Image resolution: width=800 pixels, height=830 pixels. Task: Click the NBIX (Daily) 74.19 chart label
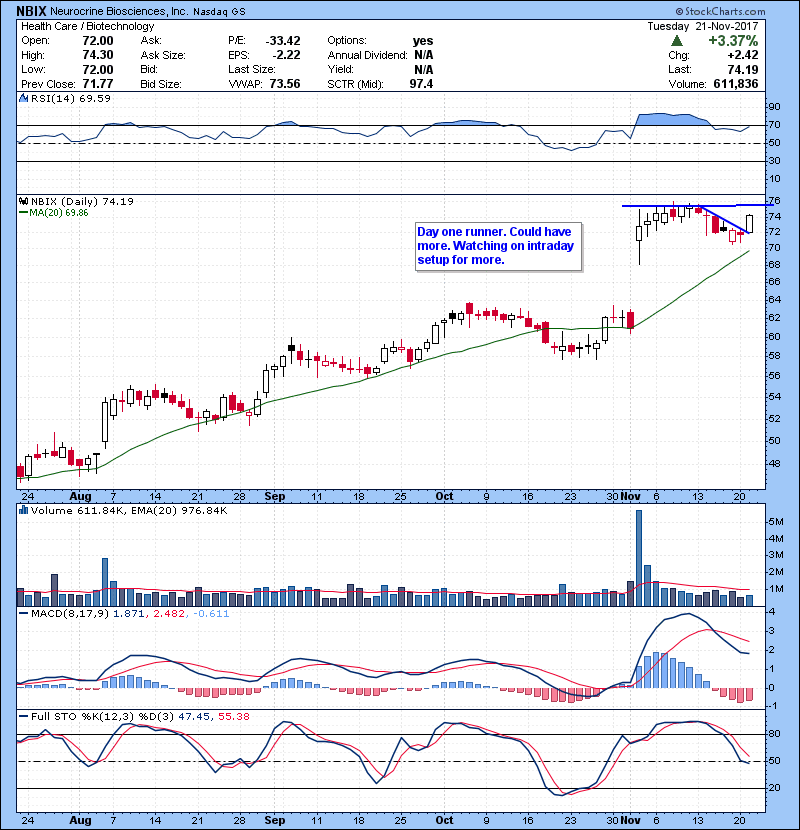(82, 201)
